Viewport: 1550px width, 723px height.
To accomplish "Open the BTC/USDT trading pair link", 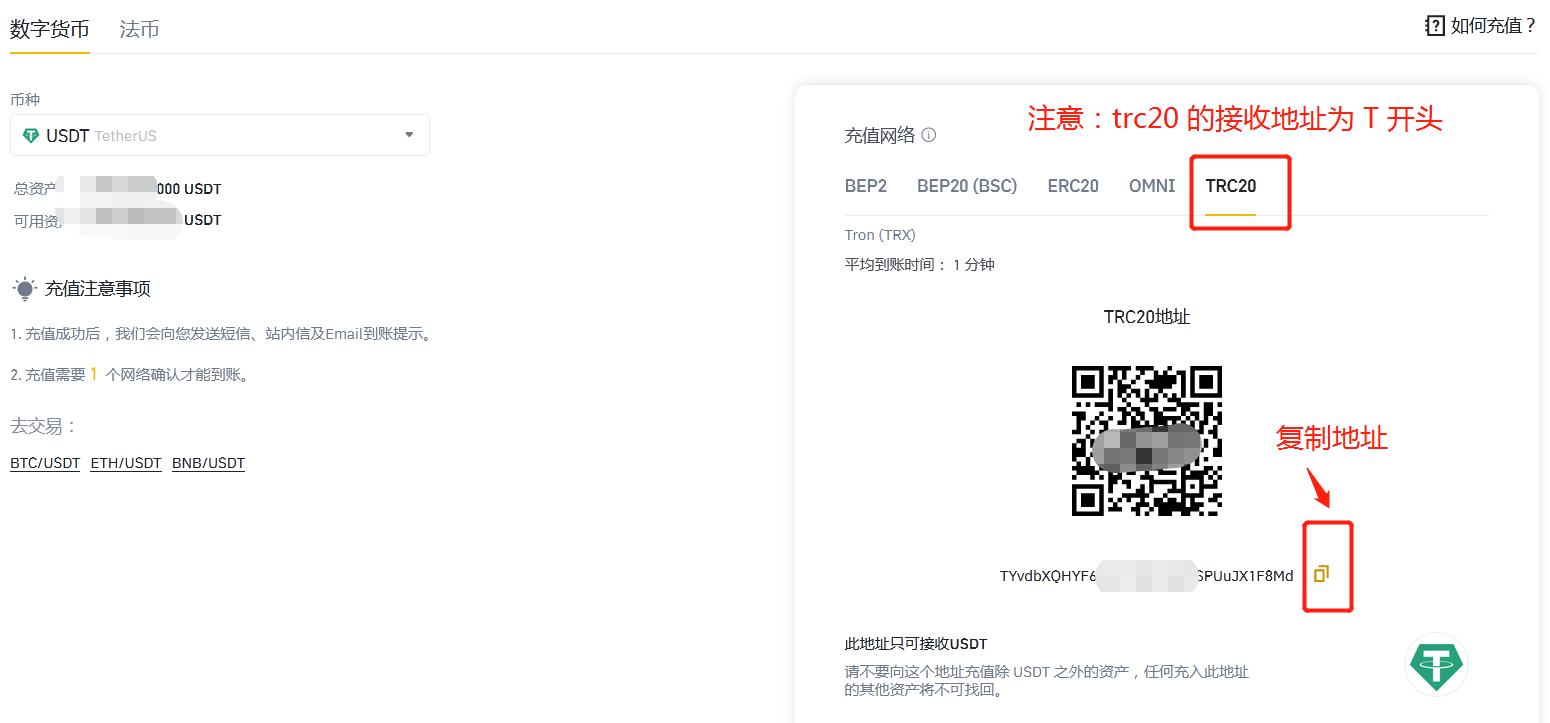I will pos(44,462).
